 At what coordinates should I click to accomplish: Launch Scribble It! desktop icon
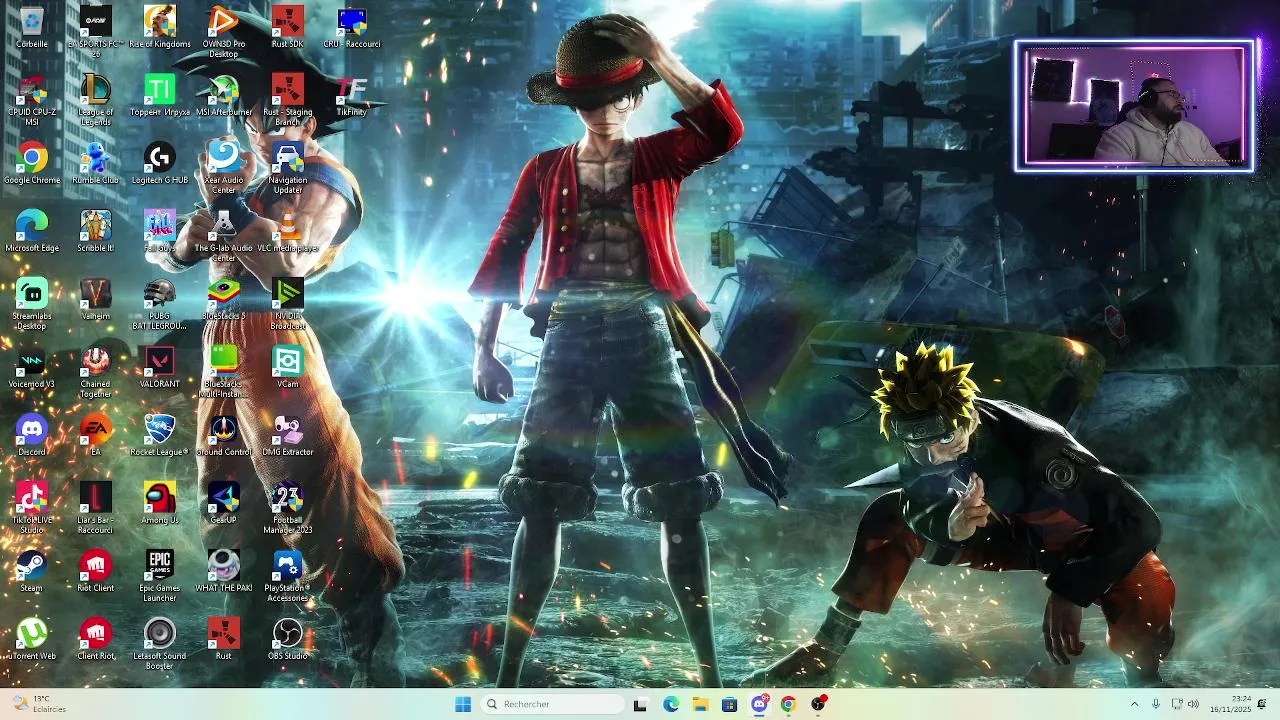pos(96,231)
